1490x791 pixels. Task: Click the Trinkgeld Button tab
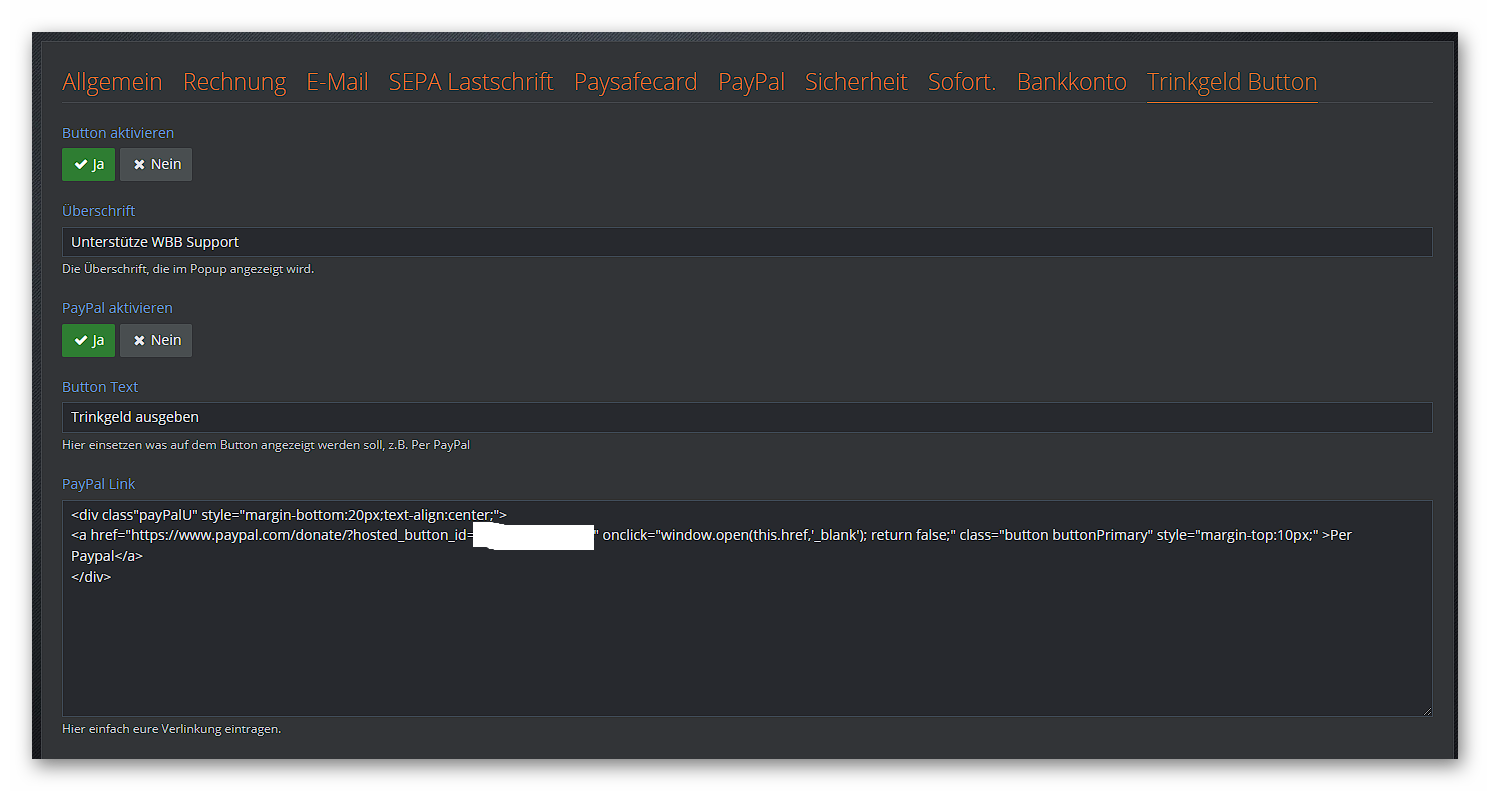tap(1231, 82)
